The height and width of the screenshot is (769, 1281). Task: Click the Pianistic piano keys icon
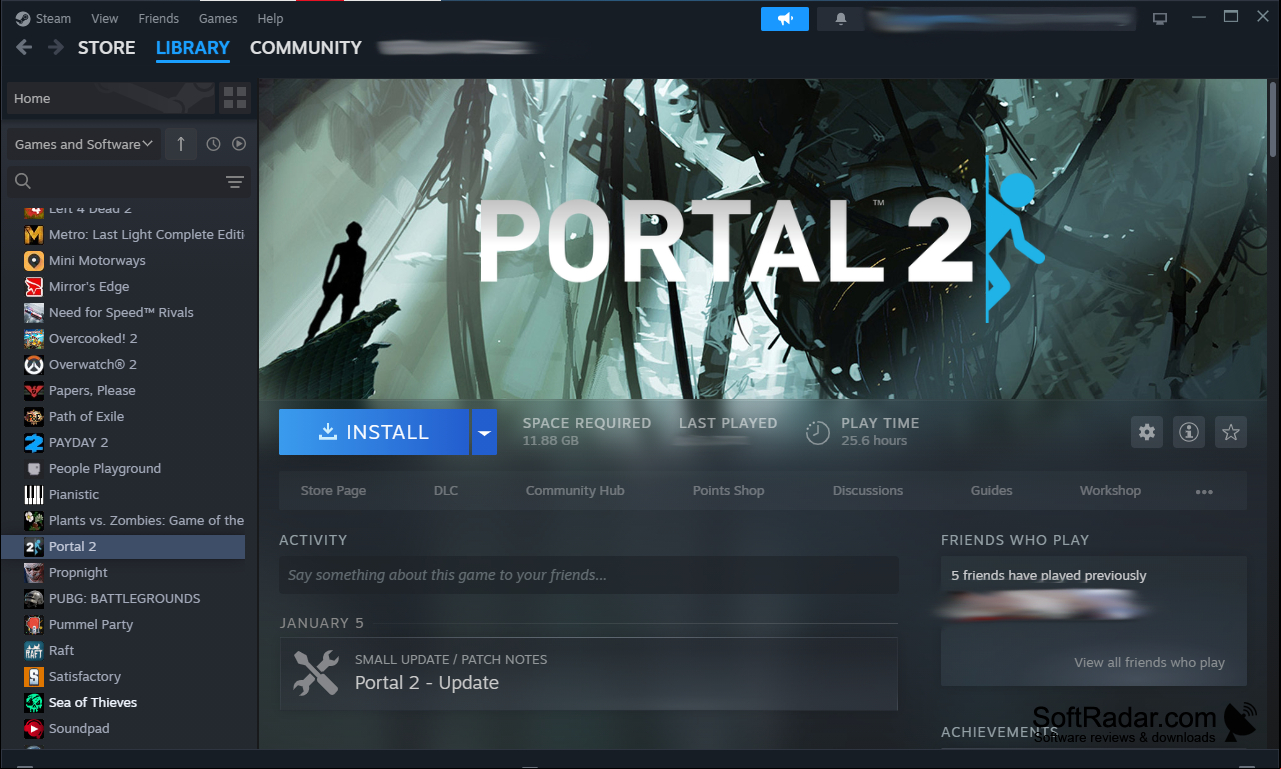click(x=34, y=494)
